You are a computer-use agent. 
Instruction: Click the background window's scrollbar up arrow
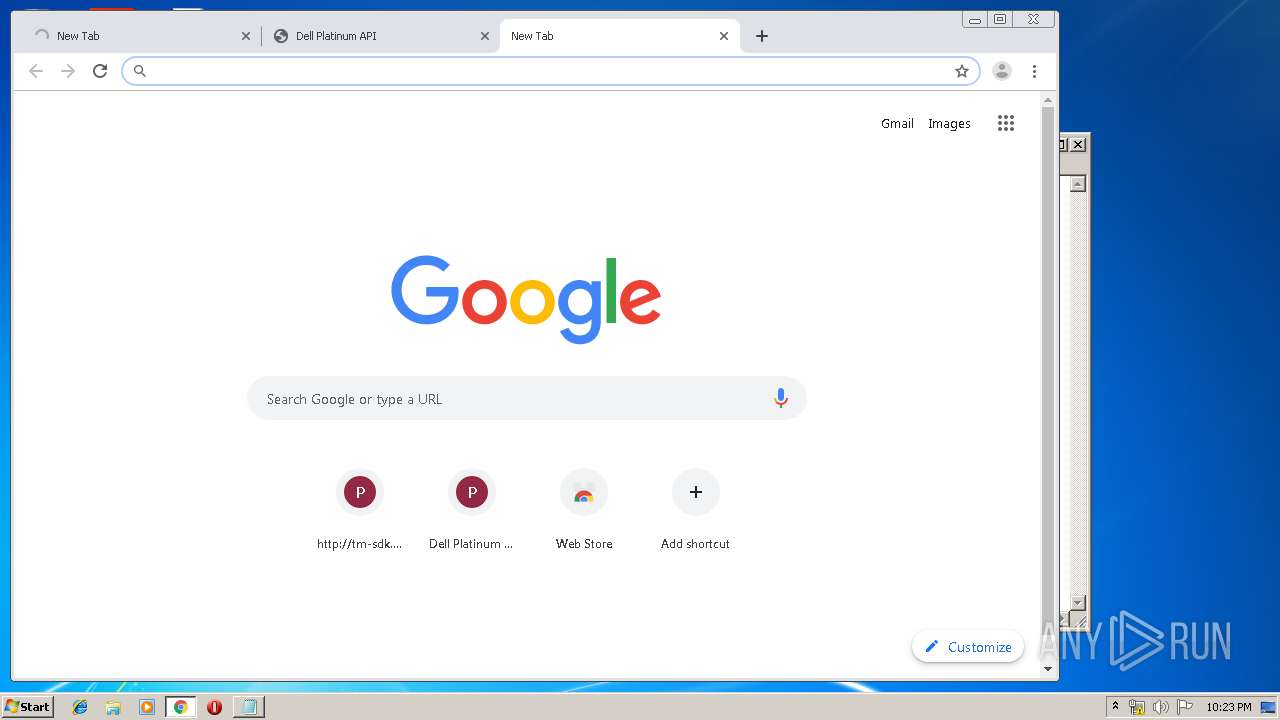point(1078,184)
